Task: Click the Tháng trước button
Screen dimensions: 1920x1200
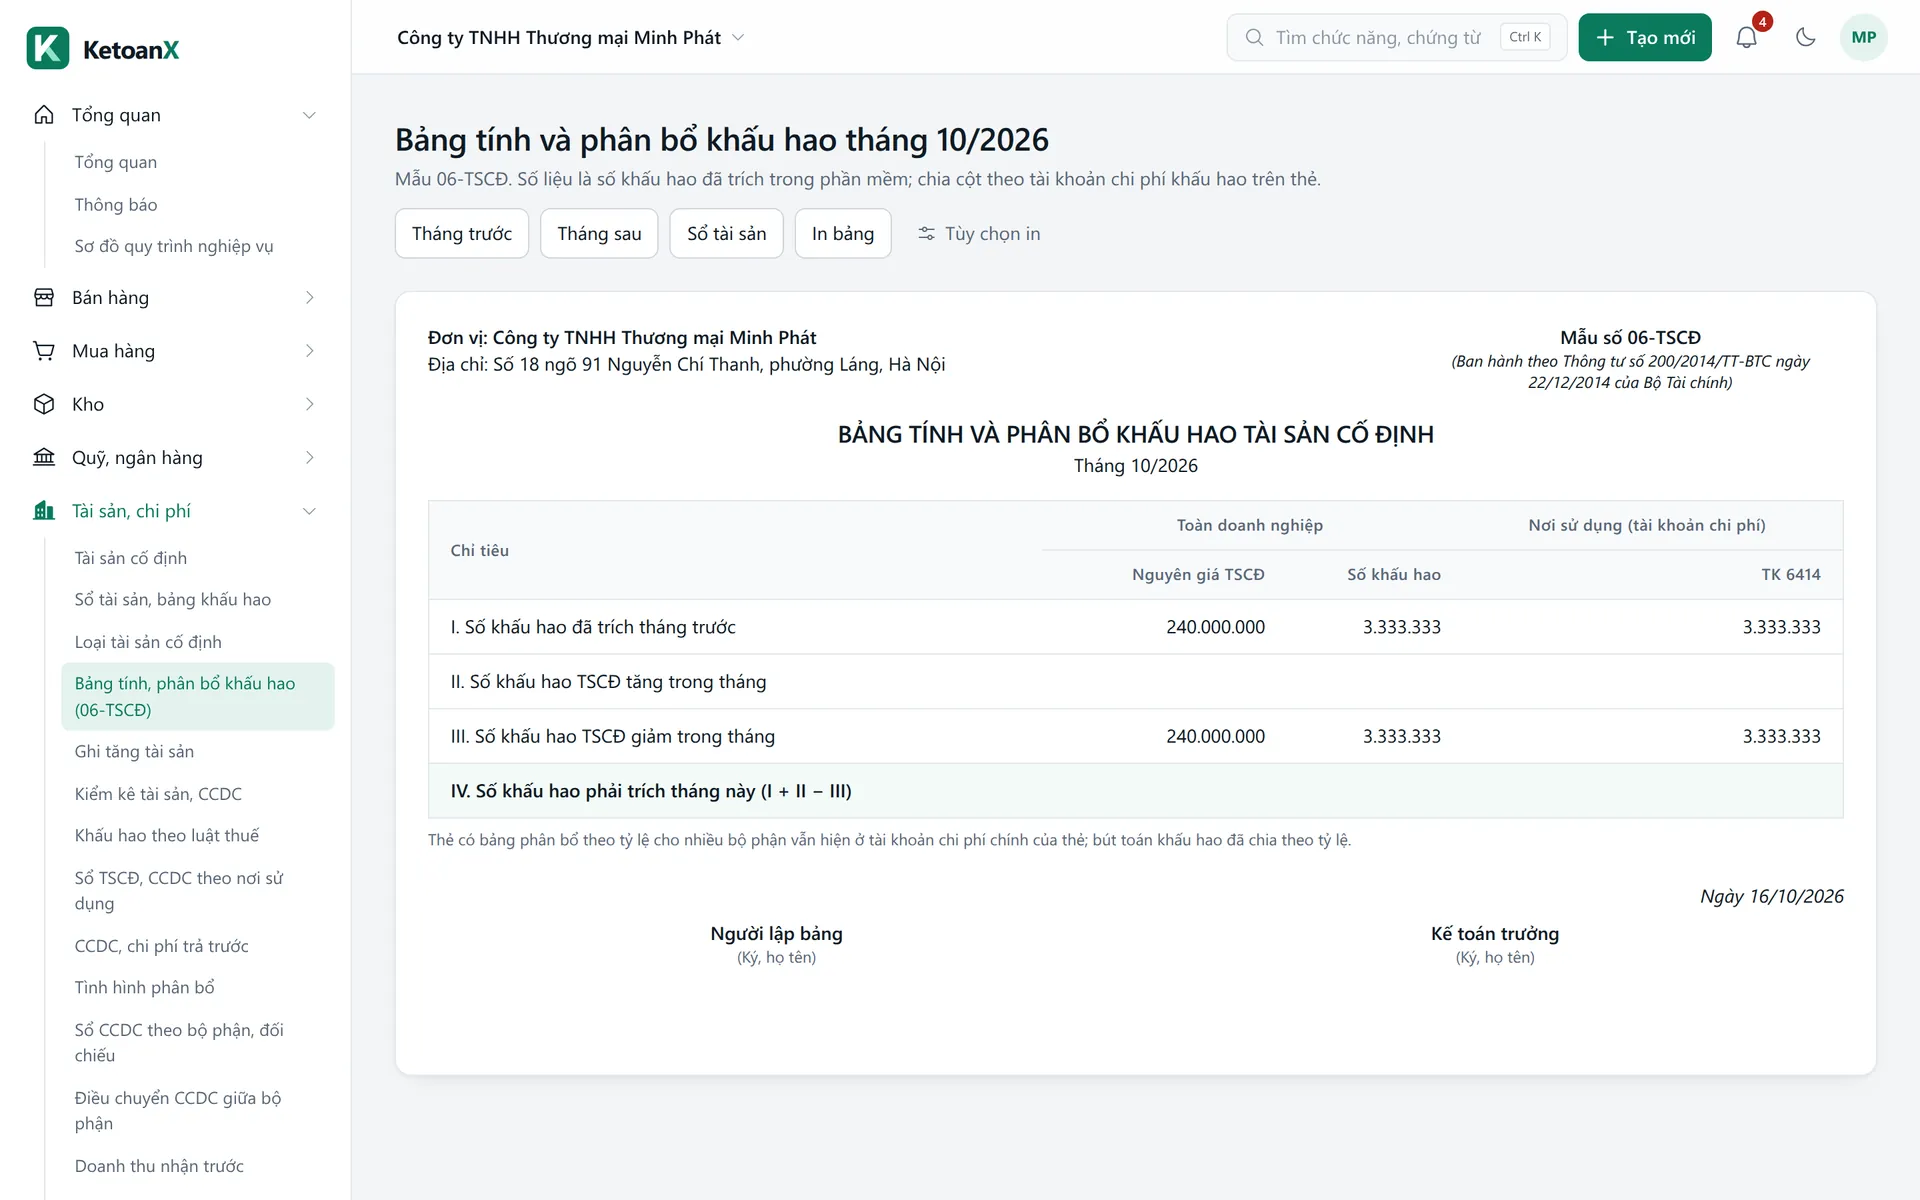Action: pos(462,234)
